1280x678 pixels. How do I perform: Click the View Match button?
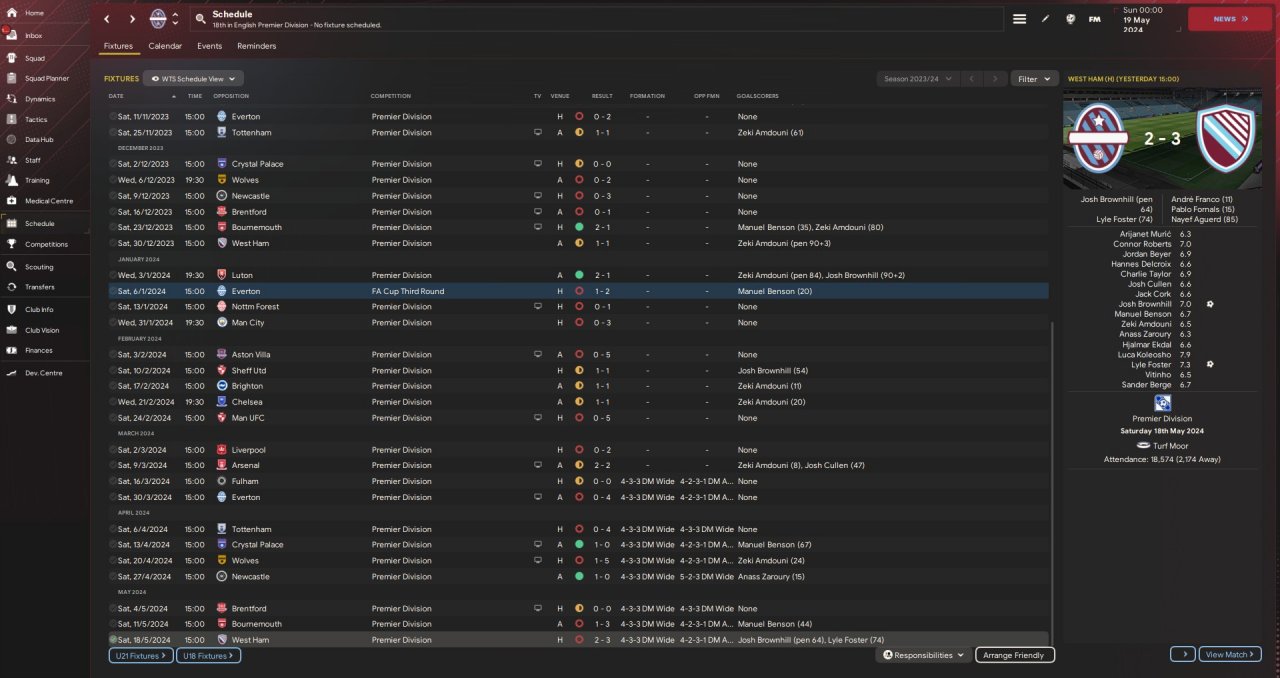tap(1229, 654)
